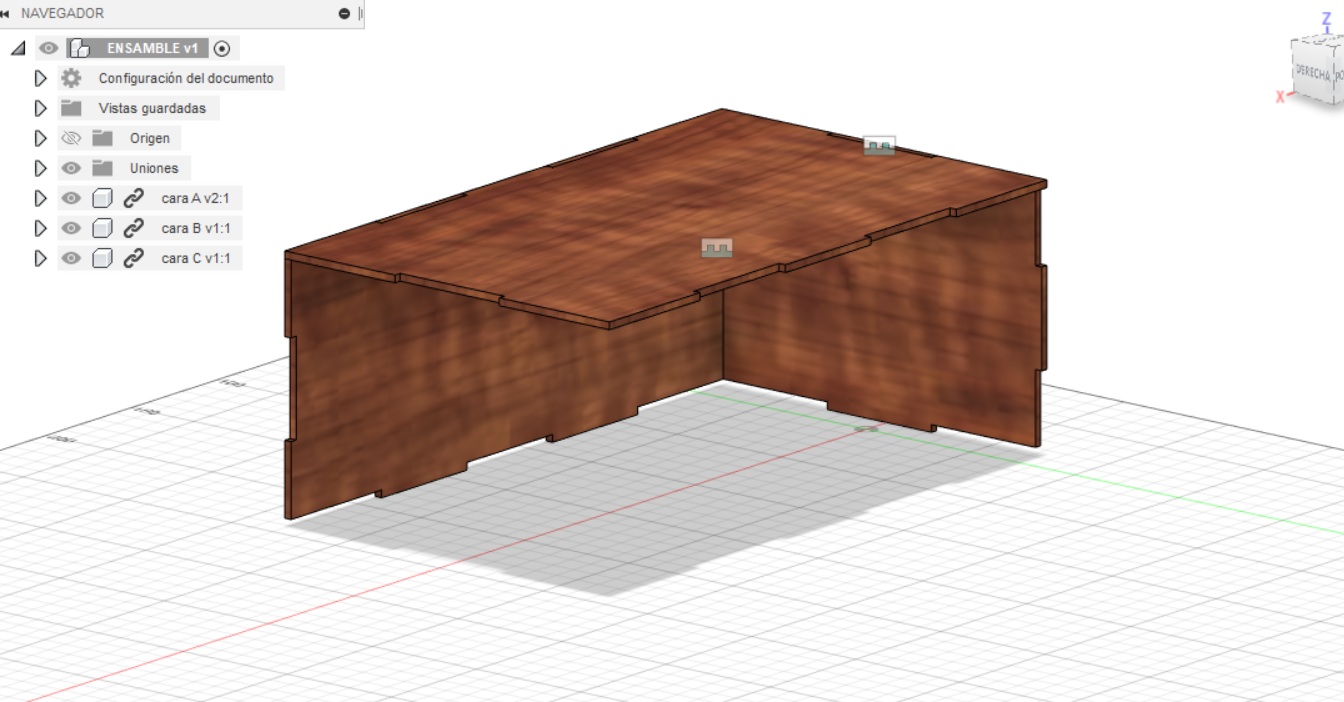
Task: Show the hidden Origen folder
Action: click(71, 138)
